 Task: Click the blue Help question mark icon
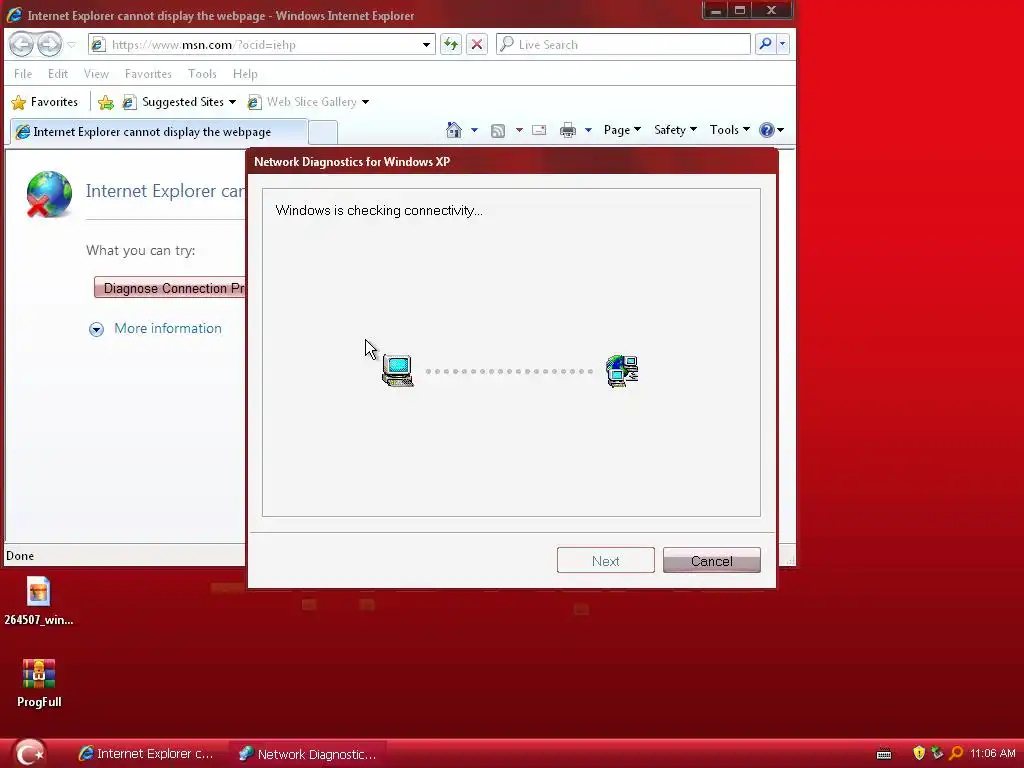[x=767, y=130]
